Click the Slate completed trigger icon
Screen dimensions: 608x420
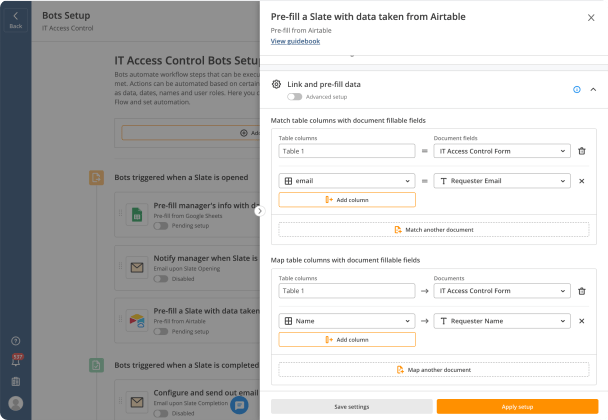tap(96, 365)
